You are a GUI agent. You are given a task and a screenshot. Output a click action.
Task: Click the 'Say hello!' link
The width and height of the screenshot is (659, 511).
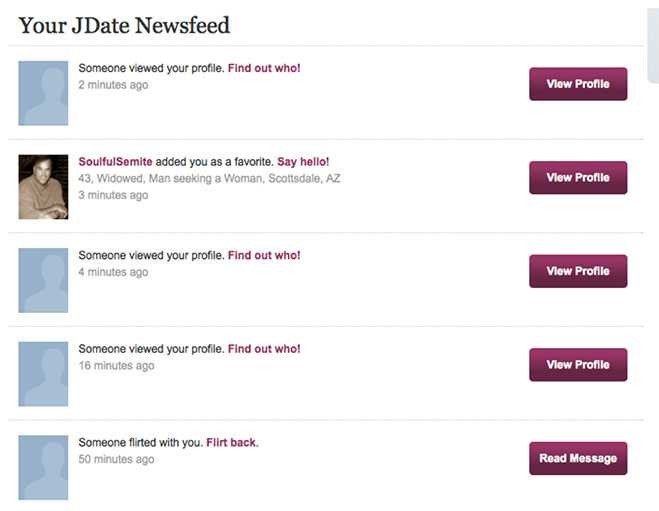(x=303, y=162)
